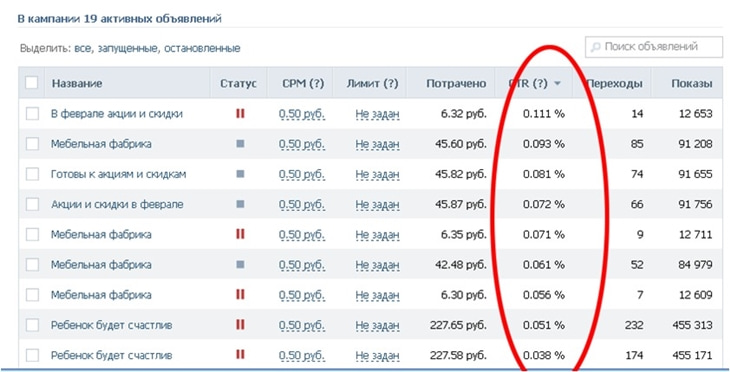Set the 'Не задан' limit for 'Готовы к акциям и скидкам'

pos(377,175)
